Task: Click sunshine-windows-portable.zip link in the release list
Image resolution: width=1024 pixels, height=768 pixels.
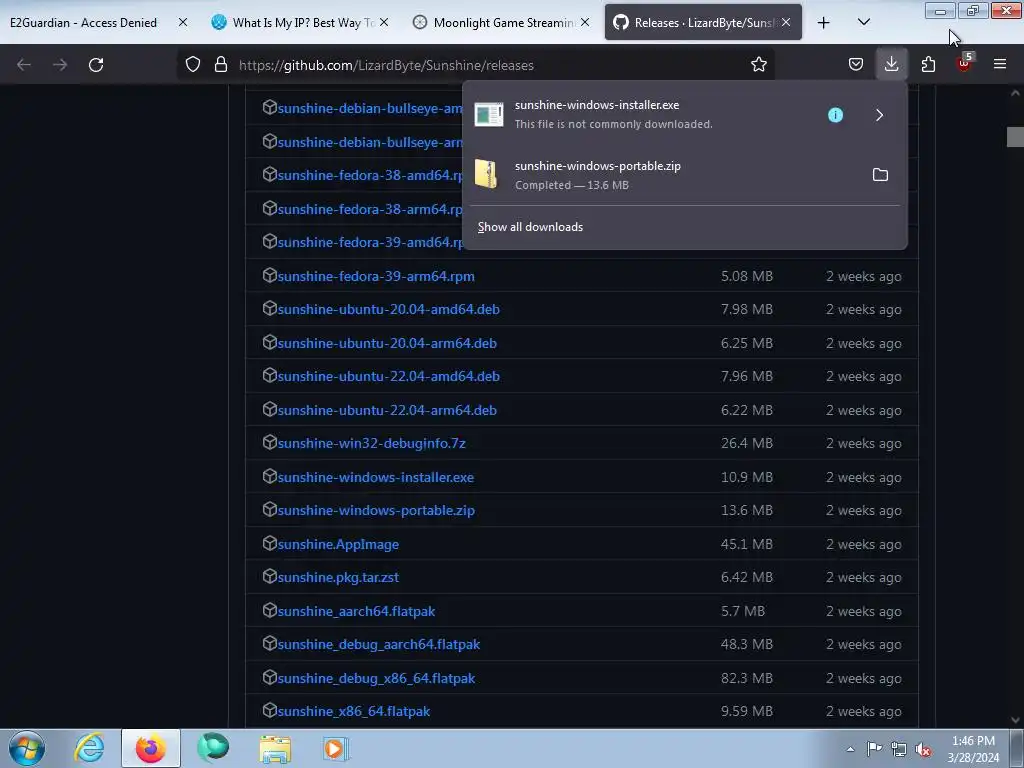Action: [x=376, y=511]
